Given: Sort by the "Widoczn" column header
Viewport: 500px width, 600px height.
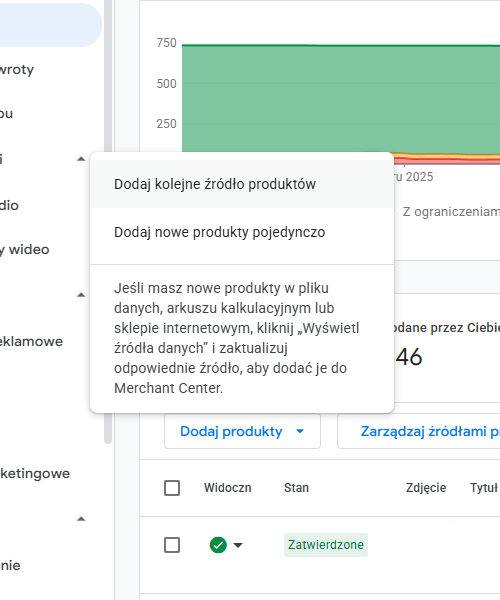Looking at the screenshot, I should pyautogui.click(x=228, y=488).
